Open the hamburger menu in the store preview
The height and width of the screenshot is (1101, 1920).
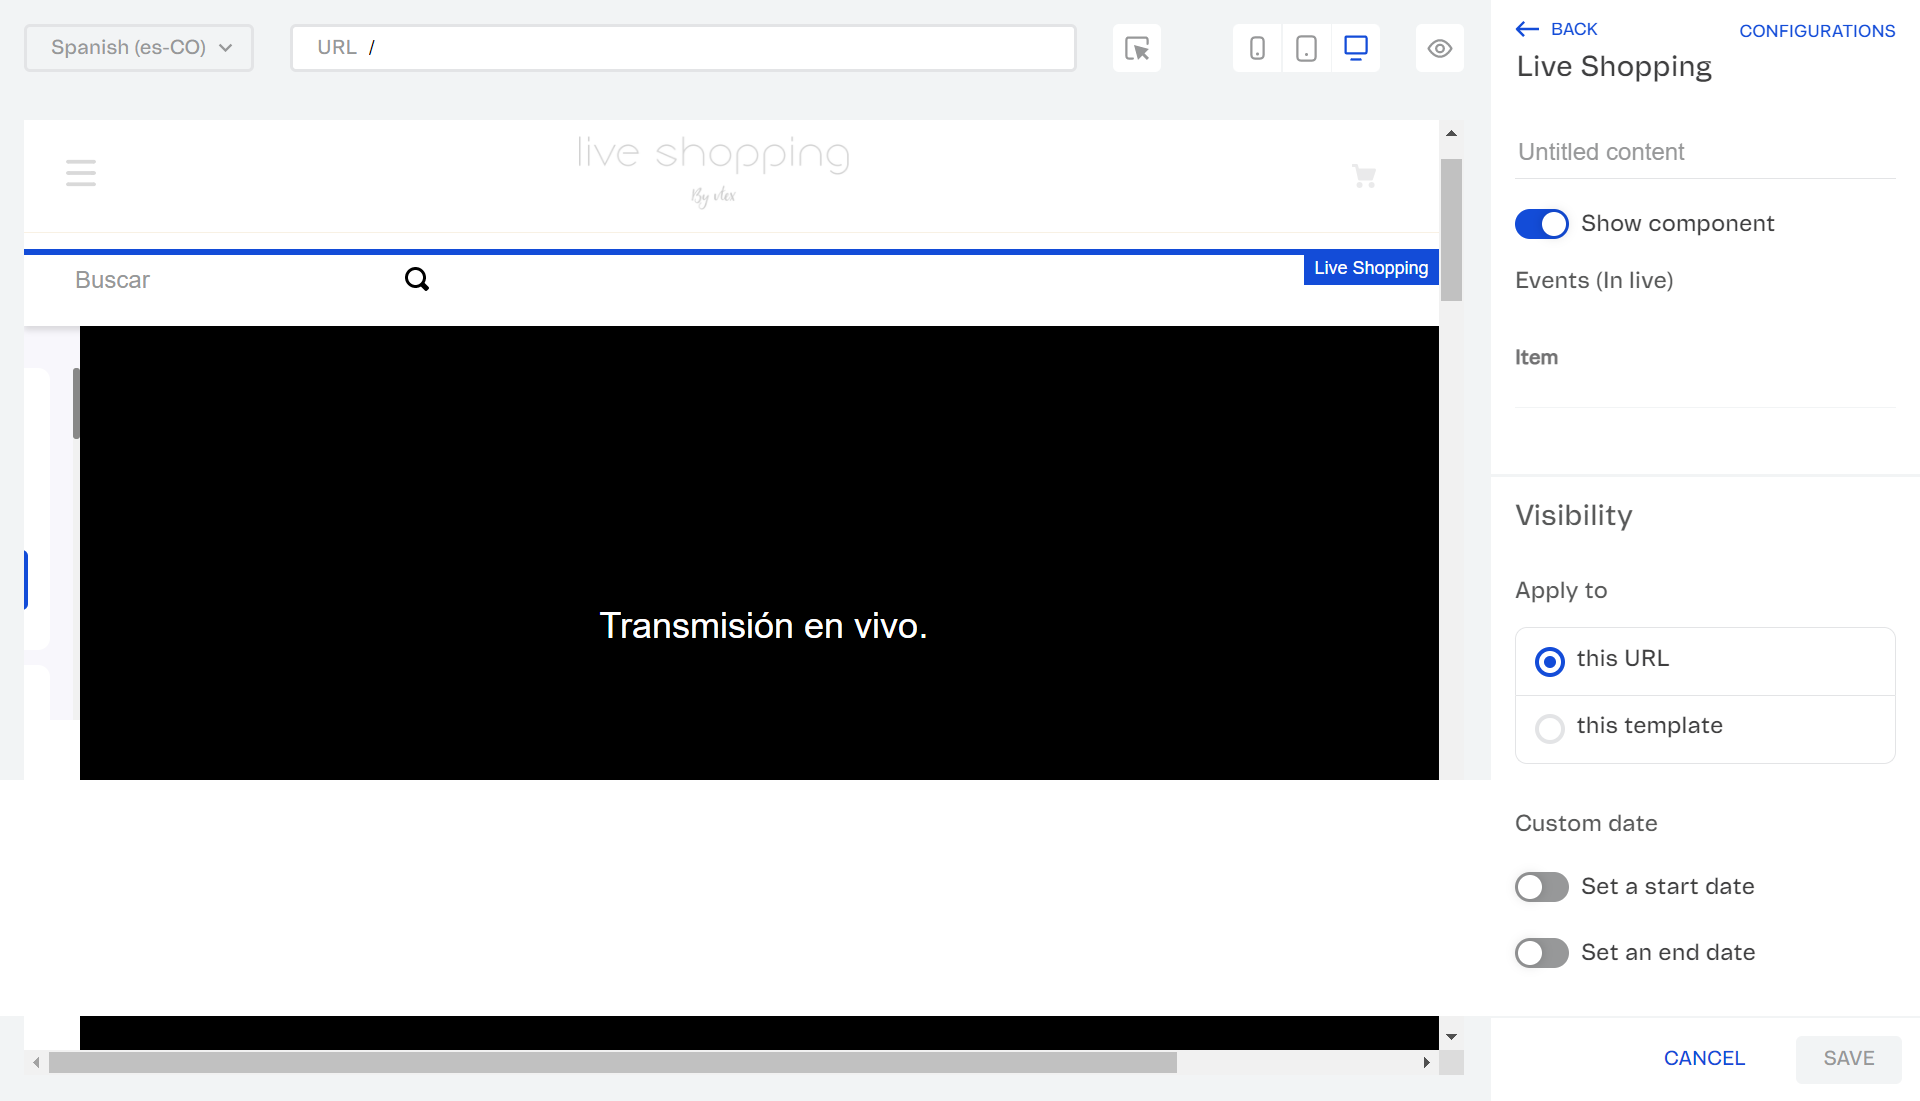[x=80, y=172]
